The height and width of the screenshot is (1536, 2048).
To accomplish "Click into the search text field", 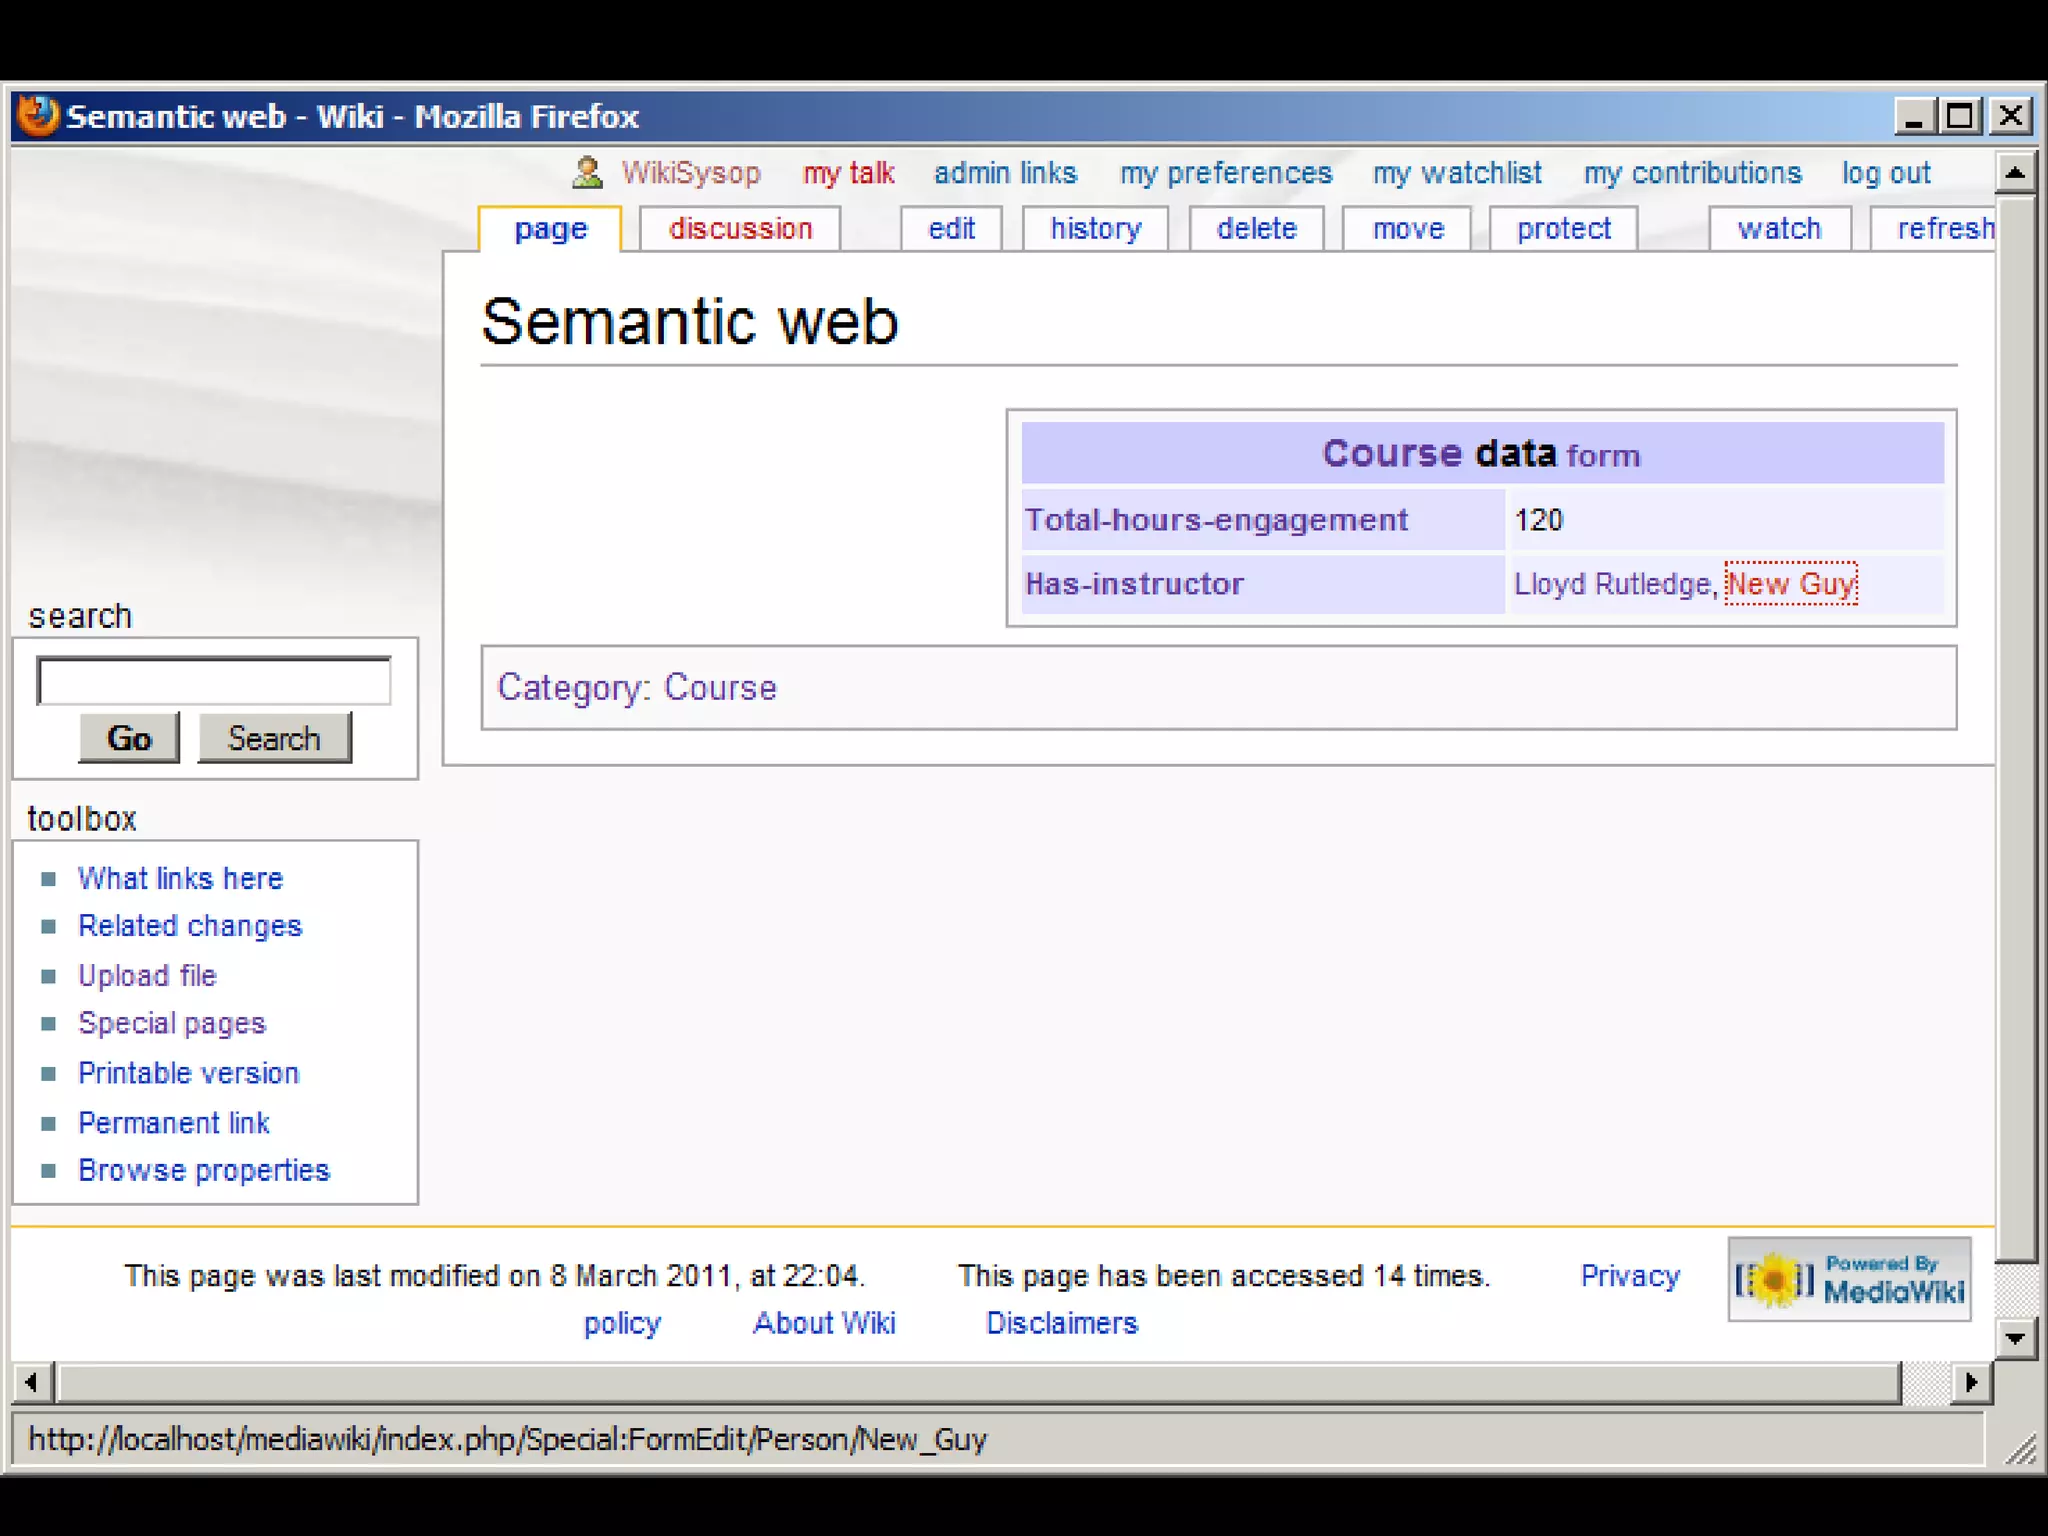I will click(214, 682).
